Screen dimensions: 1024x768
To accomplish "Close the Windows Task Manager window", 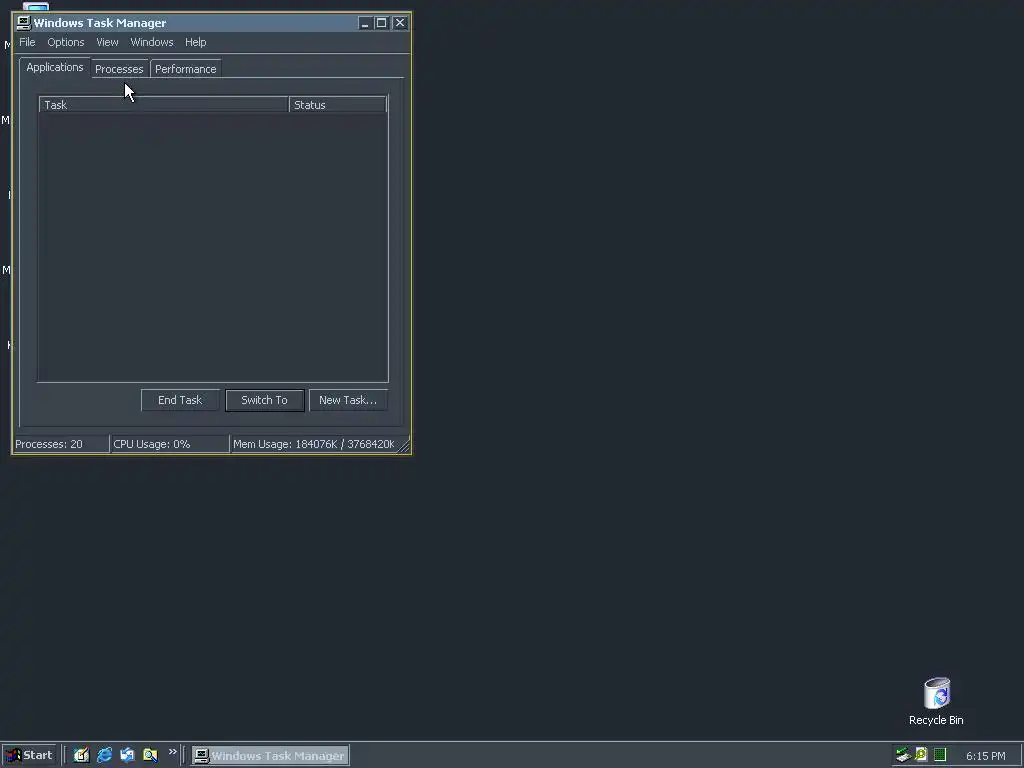I will point(400,23).
